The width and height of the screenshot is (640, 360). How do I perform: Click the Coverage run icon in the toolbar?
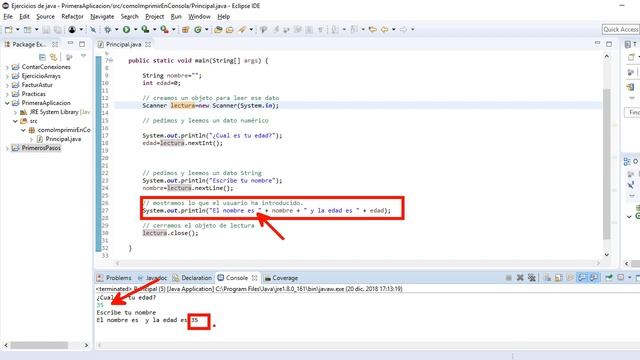tap(145, 29)
